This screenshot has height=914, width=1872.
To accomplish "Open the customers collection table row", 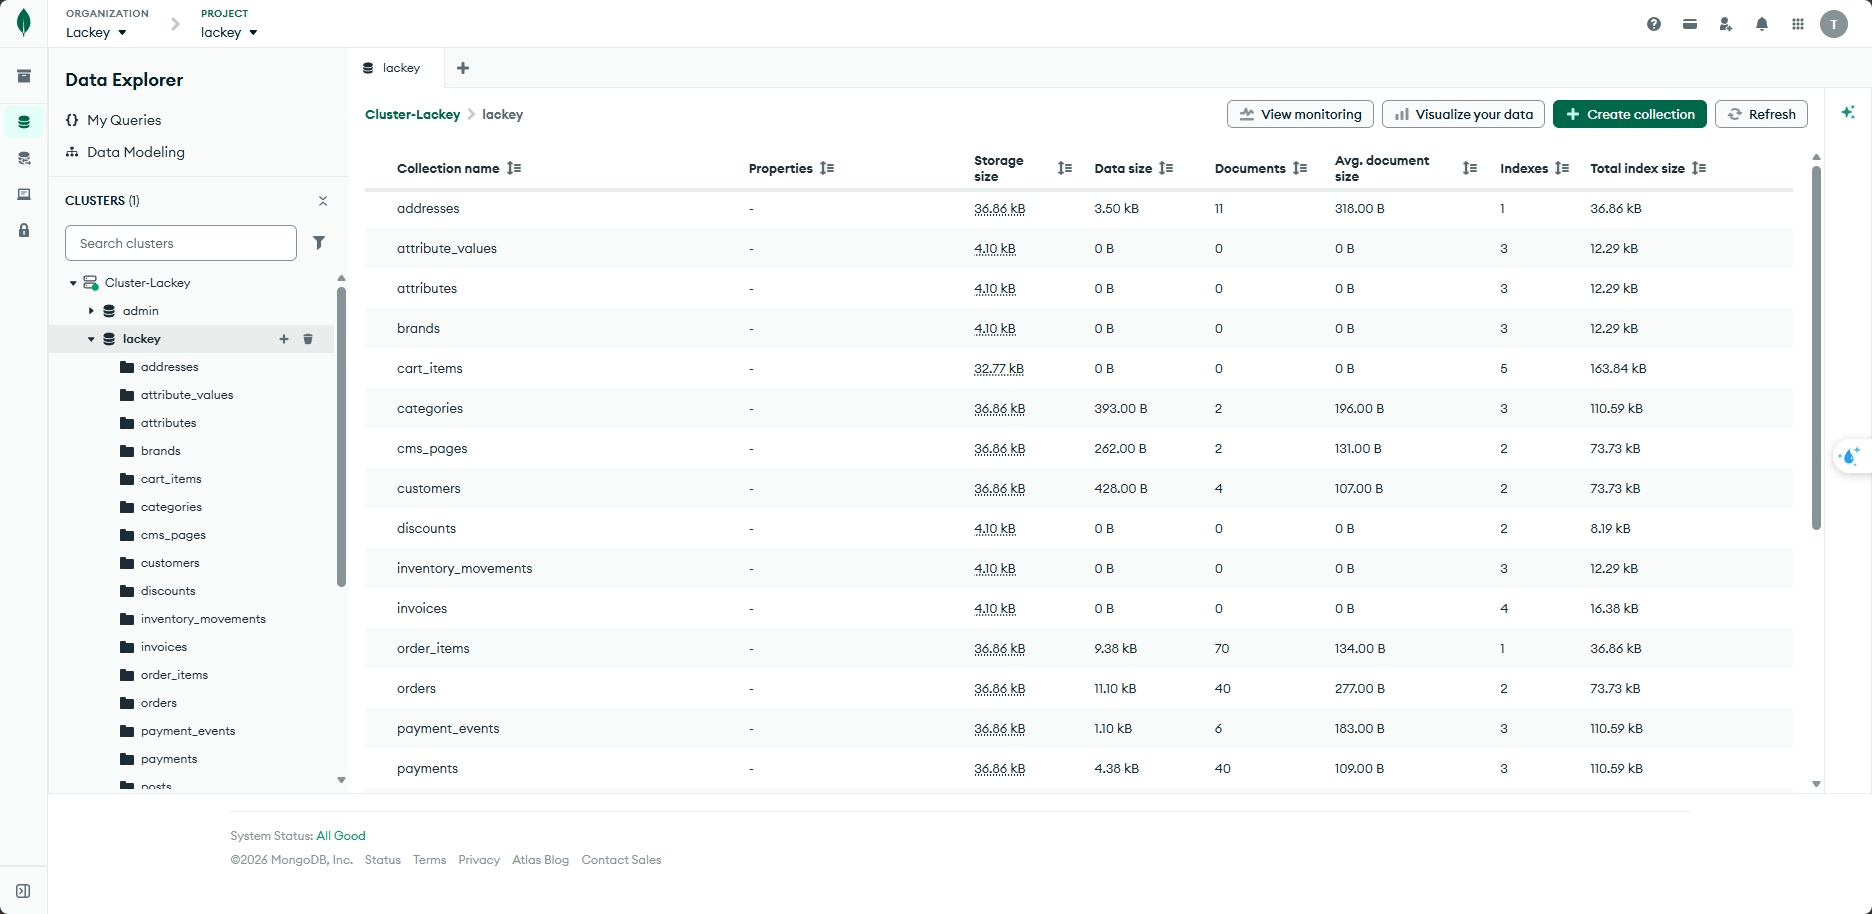I will click(1079, 488).
